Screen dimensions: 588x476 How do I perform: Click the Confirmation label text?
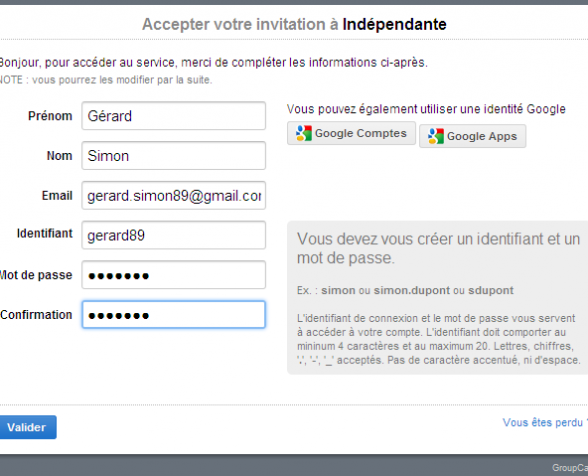click(36, 315)
